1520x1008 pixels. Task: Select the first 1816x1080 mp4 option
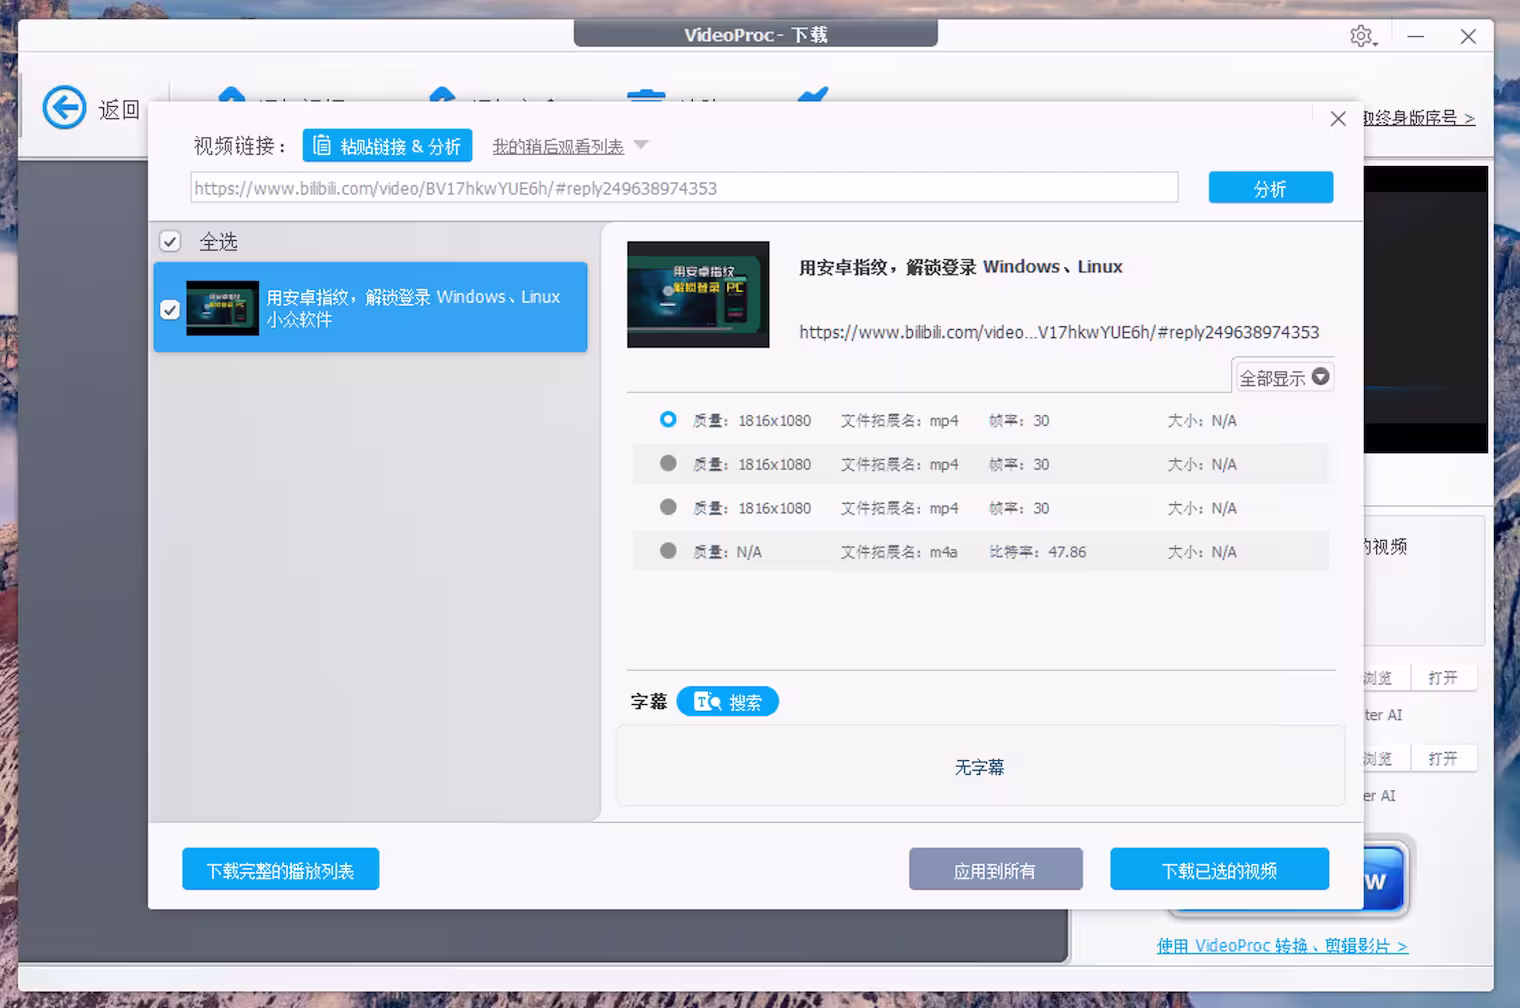(x=668, y=420)
